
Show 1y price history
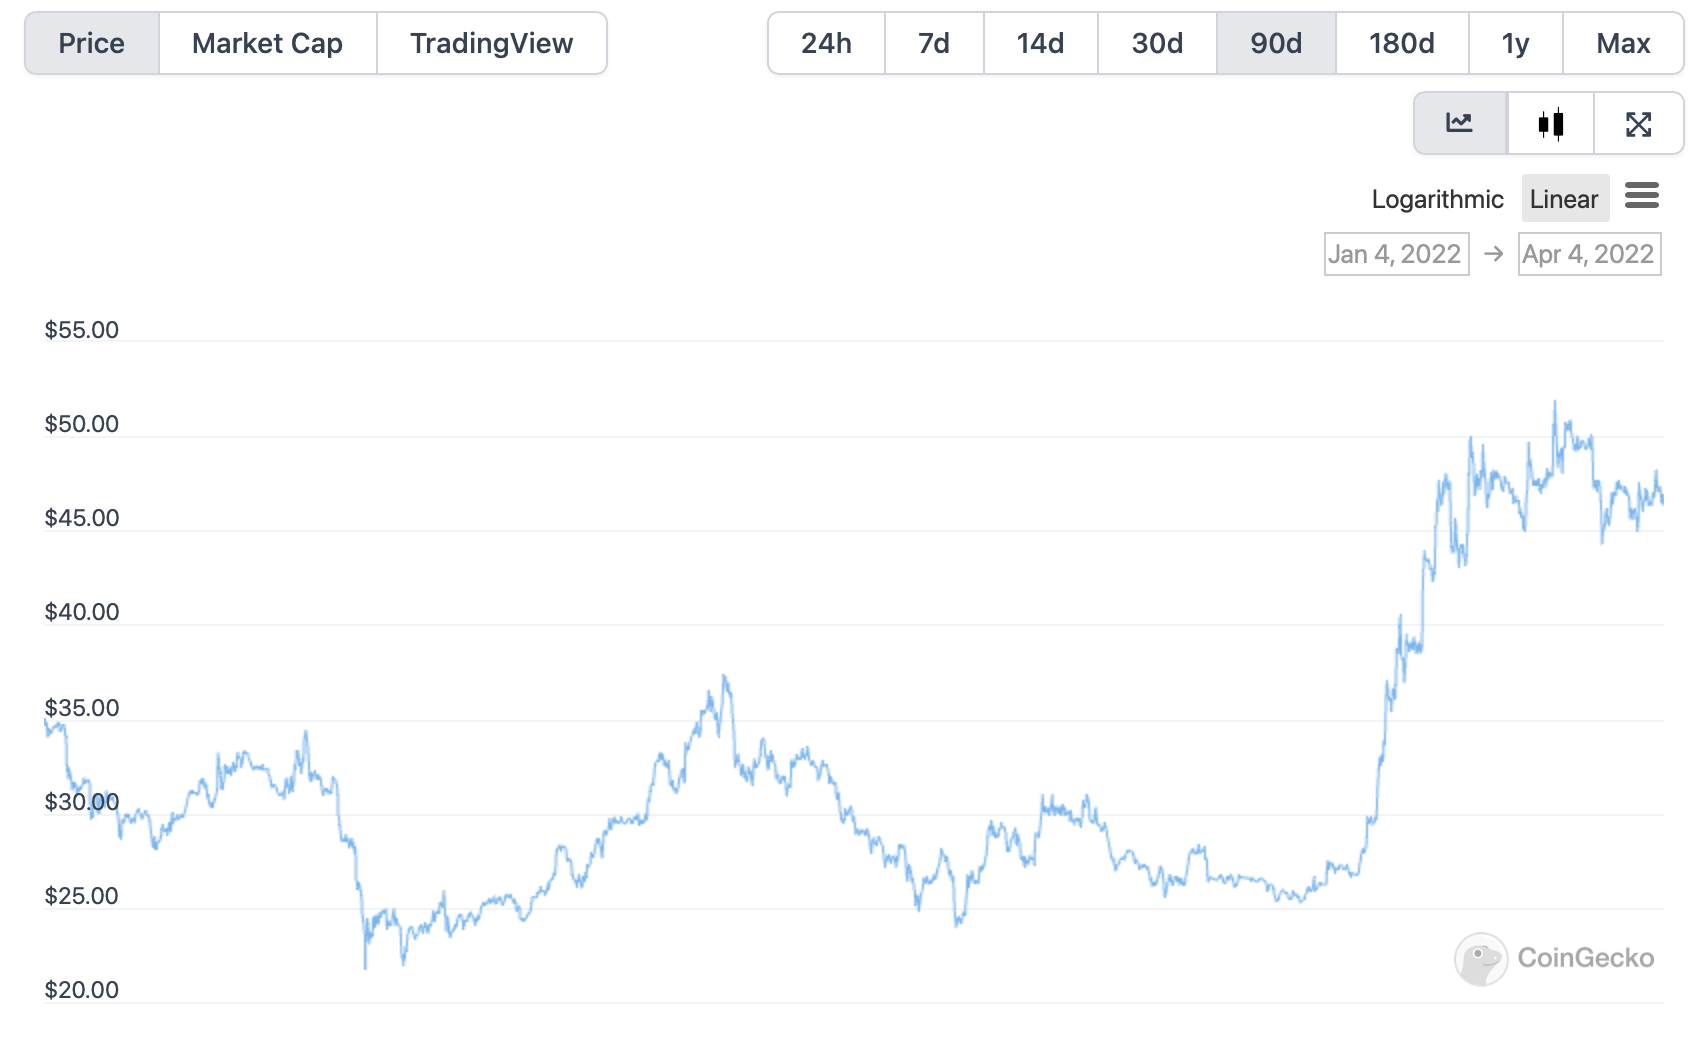point(1515,43)
